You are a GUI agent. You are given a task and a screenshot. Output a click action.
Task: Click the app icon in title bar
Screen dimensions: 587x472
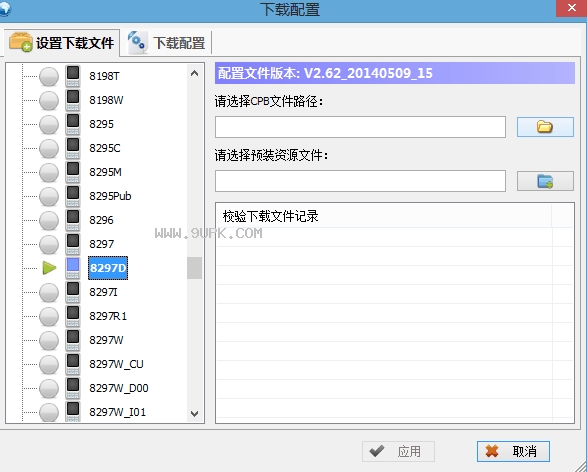(4, 8)
